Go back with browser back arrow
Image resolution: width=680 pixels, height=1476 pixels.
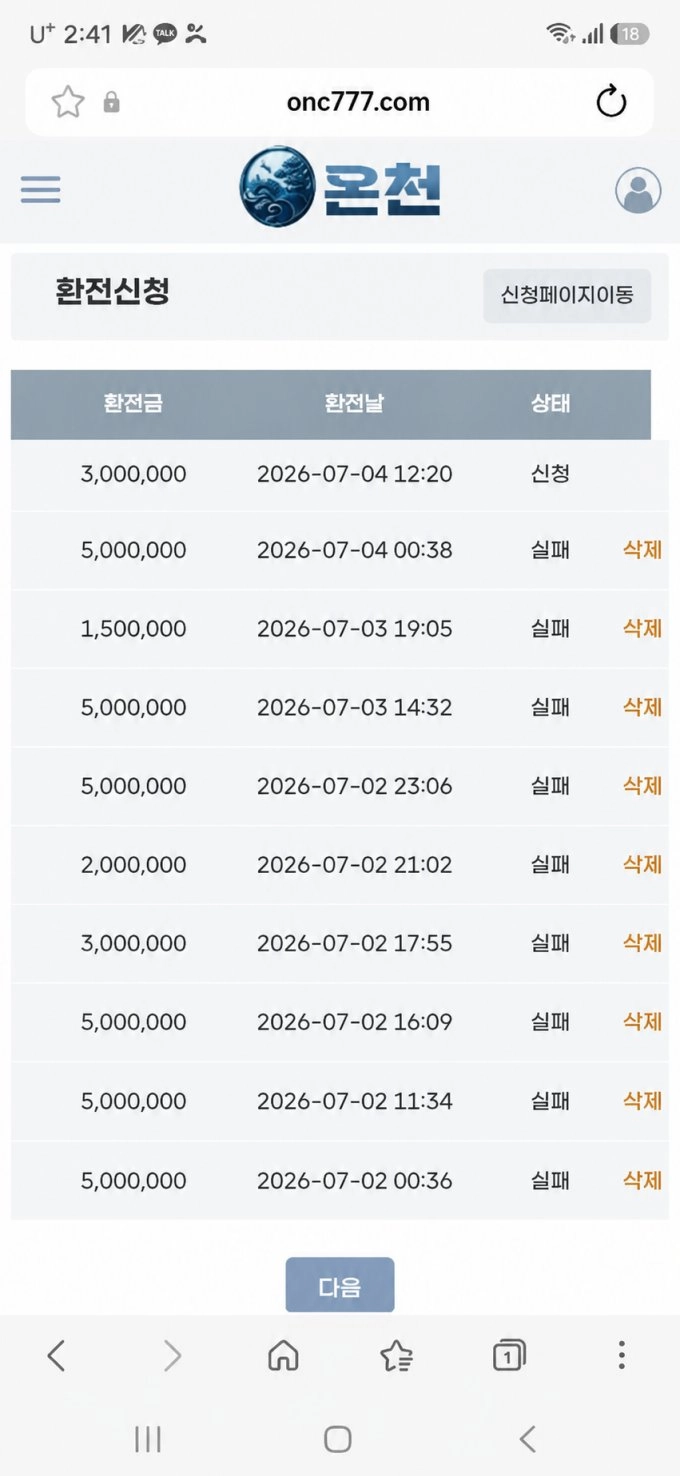point(56,1355)
